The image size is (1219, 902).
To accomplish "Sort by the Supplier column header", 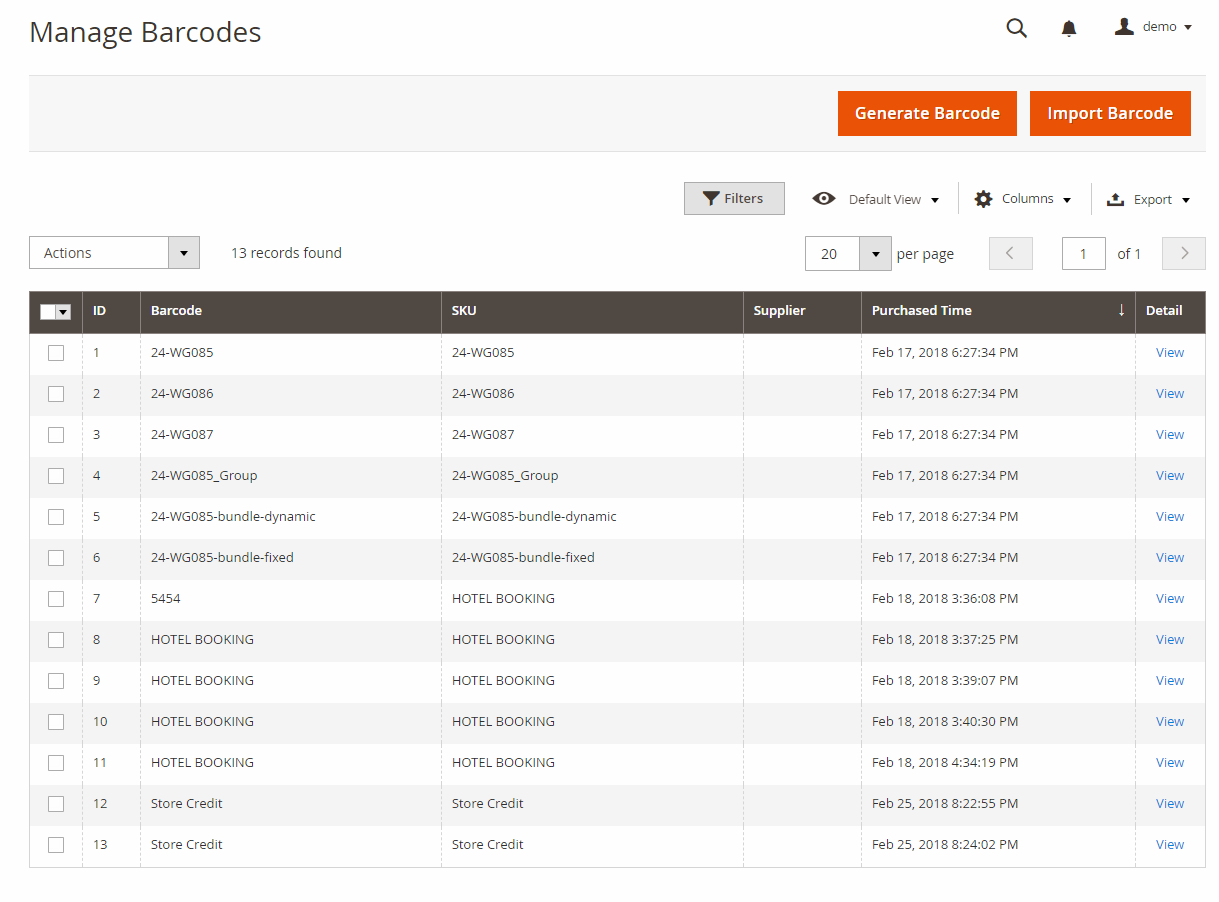I will tap(802, 311).
